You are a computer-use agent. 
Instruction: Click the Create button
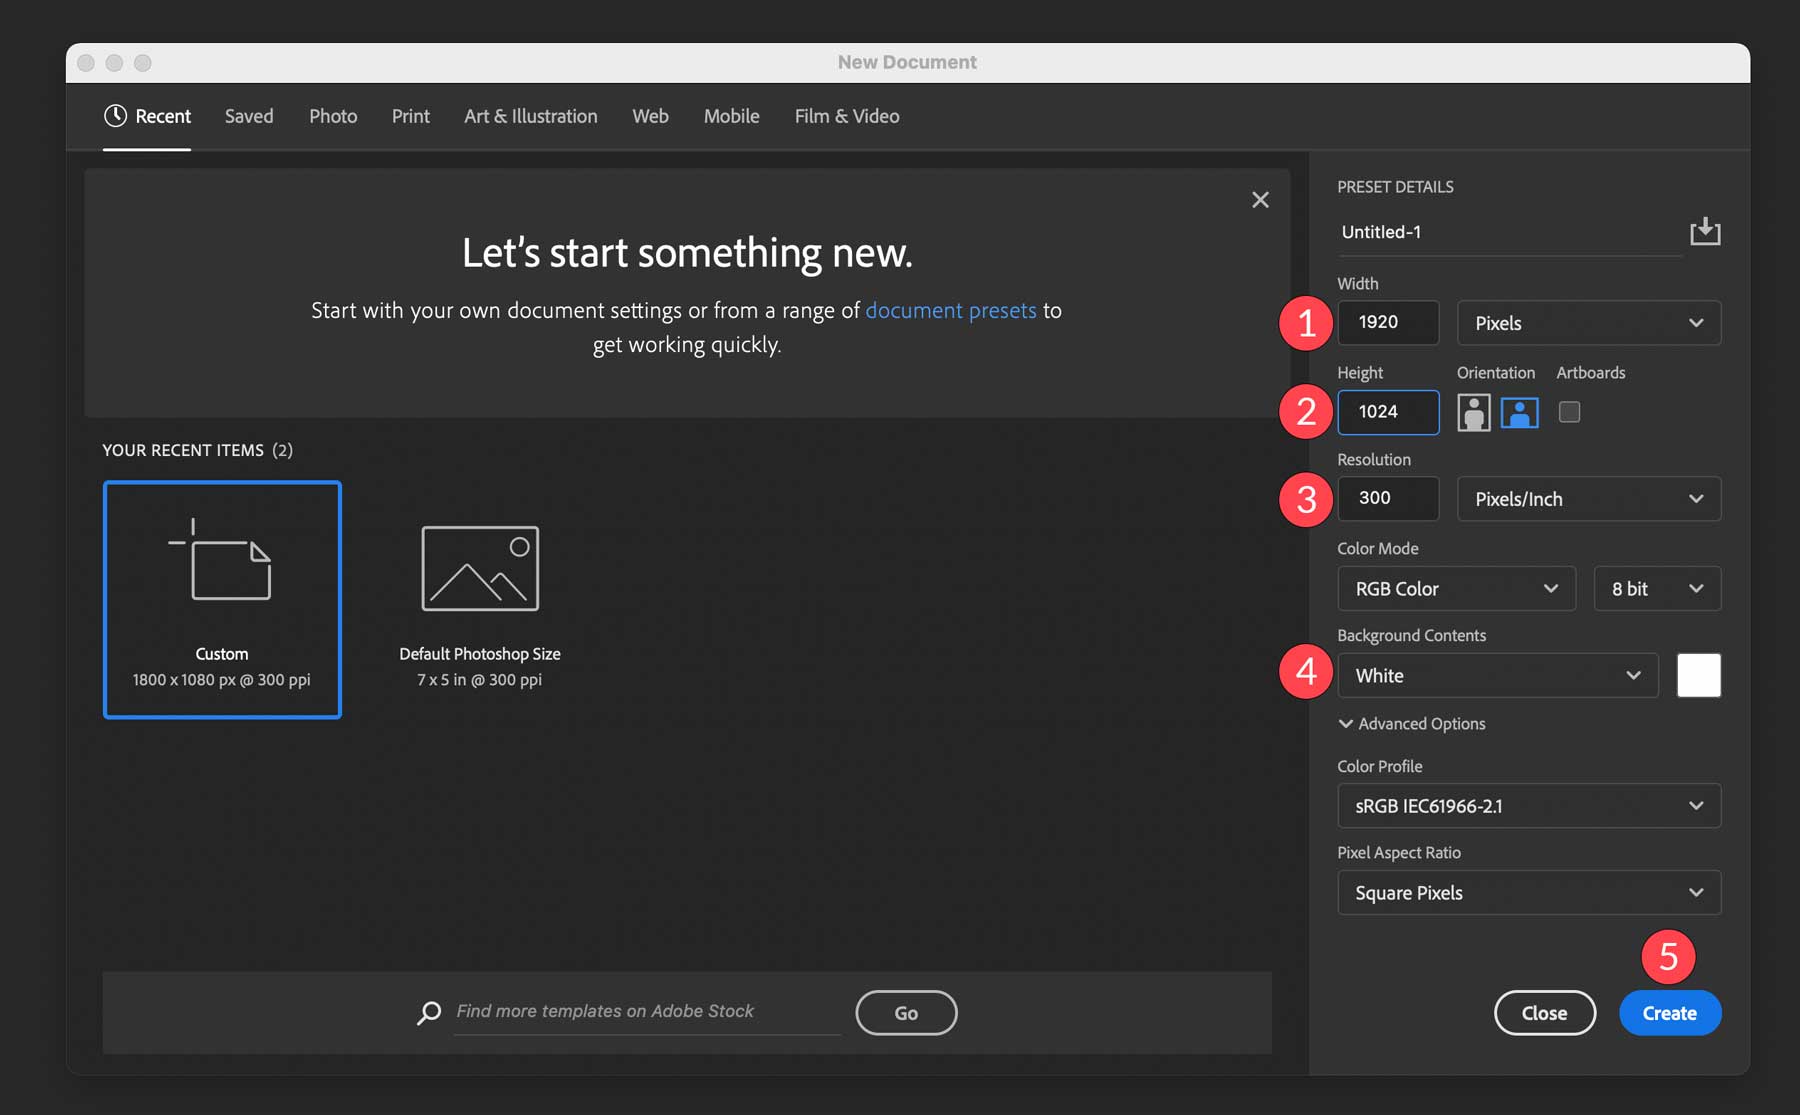1669,1012
